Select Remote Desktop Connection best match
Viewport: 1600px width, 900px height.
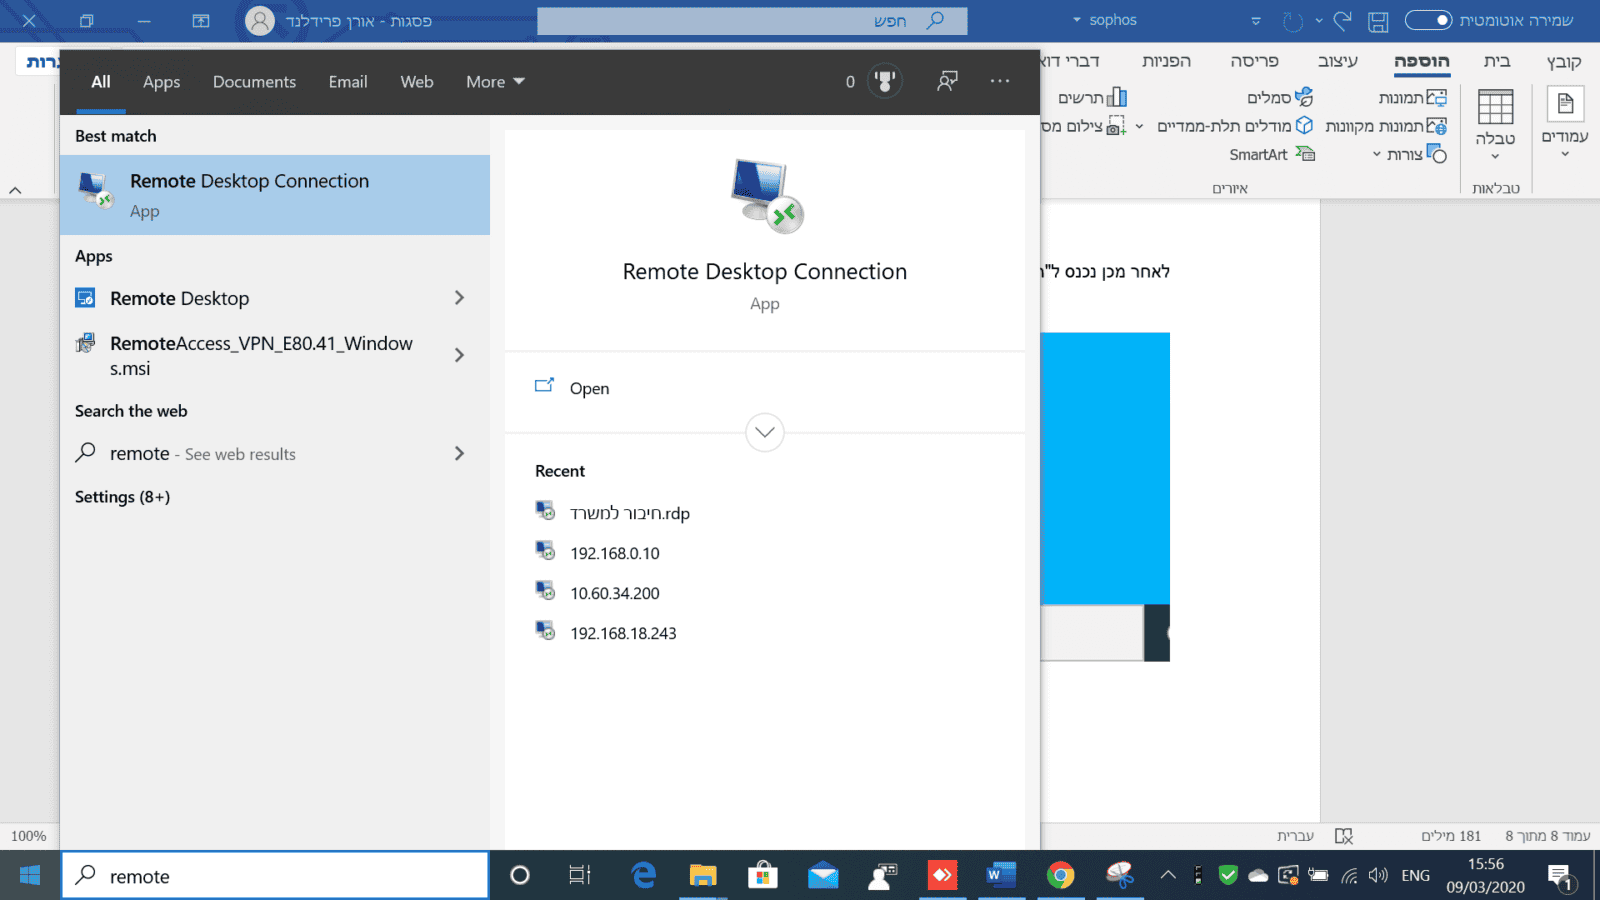coord(275,195)
